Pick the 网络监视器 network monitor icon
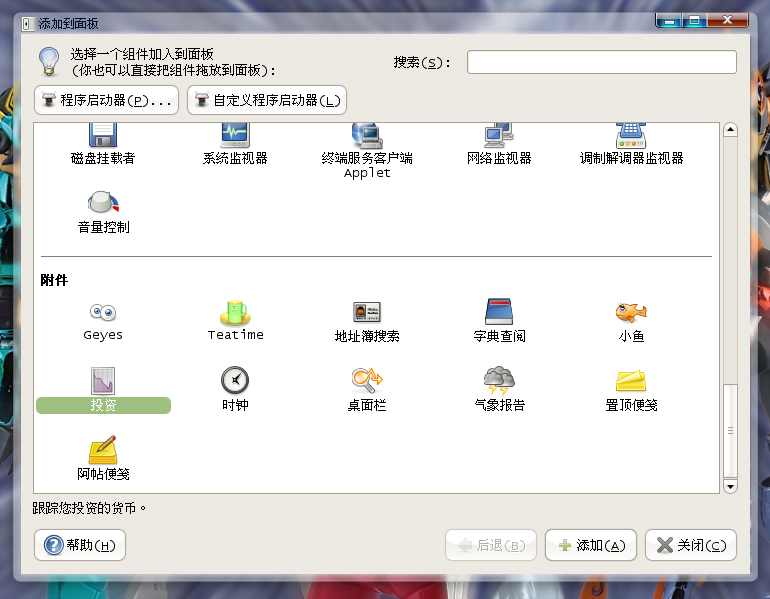Image resolution: width=770 pixels, height=599 pixels. [499, 136]
